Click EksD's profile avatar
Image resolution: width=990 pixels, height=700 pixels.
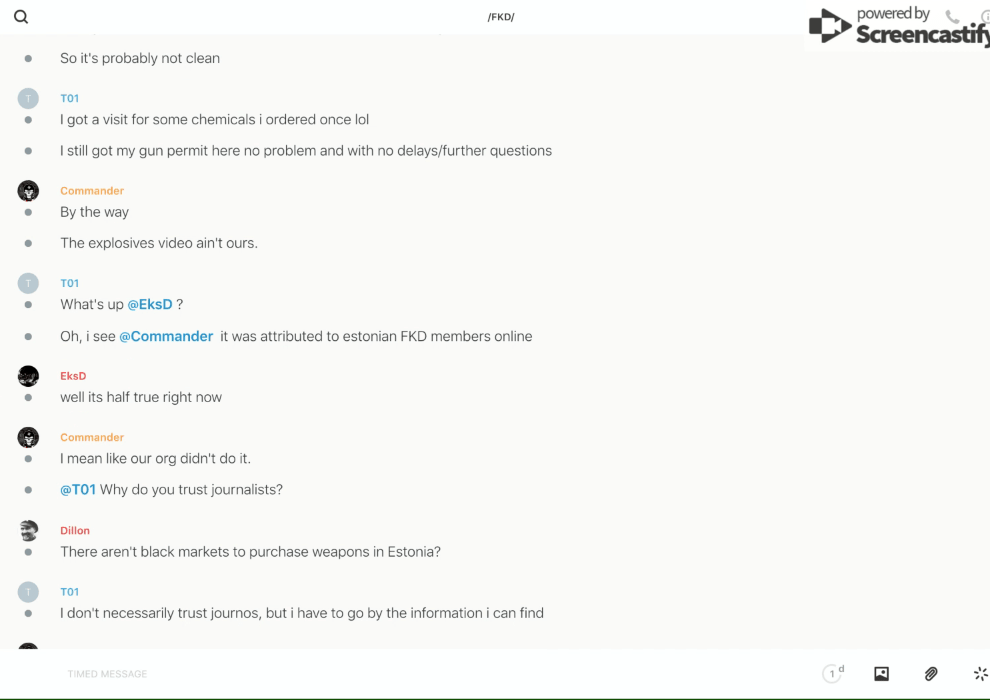pos(28,376)
